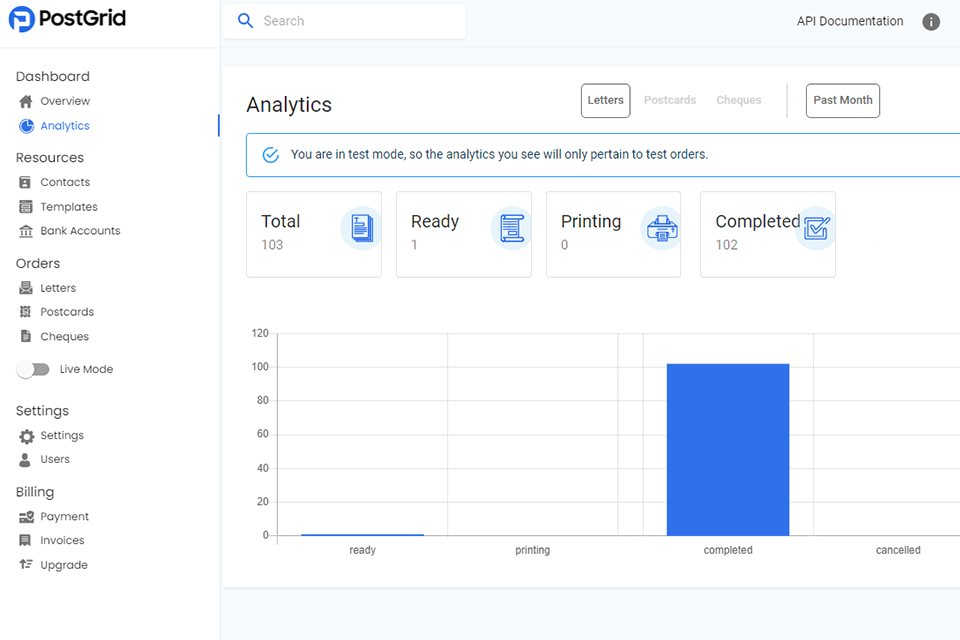
Task: Click the PostGrid logo
Action: click(x=67, y=19)
